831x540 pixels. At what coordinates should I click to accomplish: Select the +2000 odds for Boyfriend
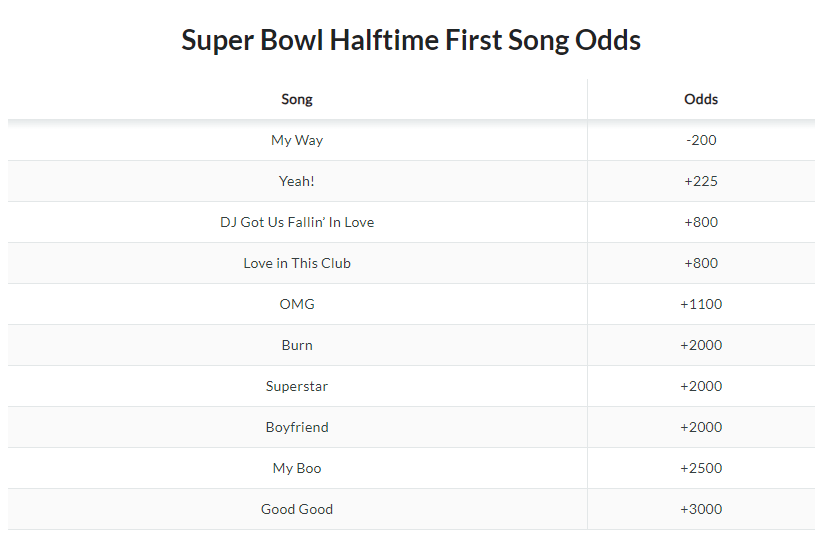[x=701, y=427]
